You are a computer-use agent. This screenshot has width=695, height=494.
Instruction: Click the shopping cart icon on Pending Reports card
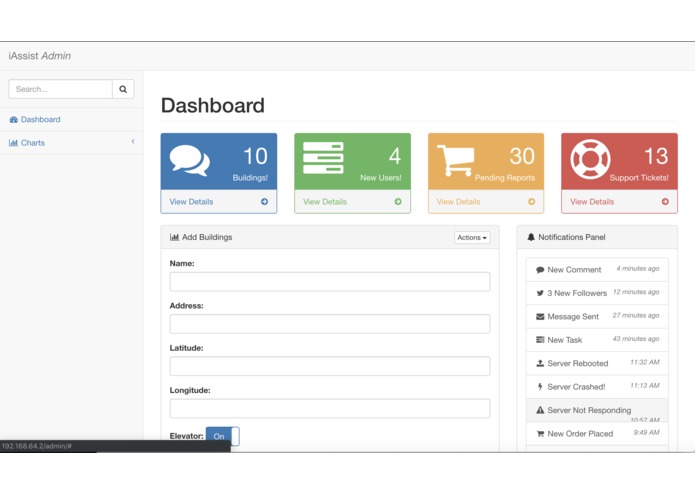point(456,160)
